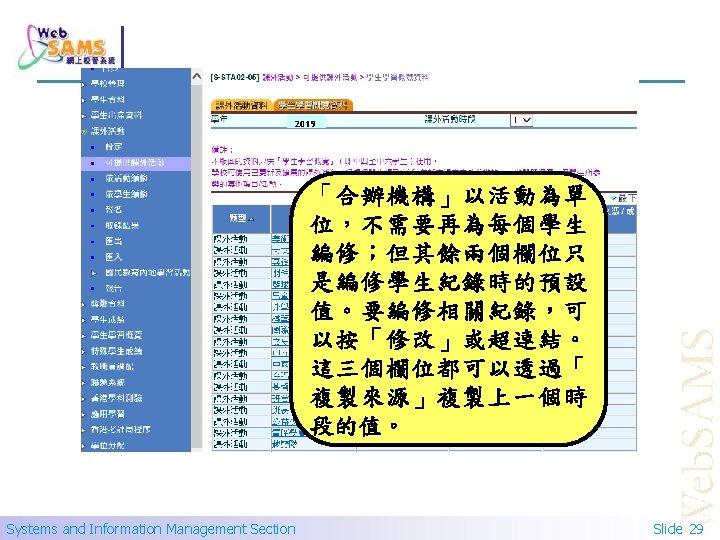Open the 依活動編修 menu item
720x540 pixels.
pos(126,178)
